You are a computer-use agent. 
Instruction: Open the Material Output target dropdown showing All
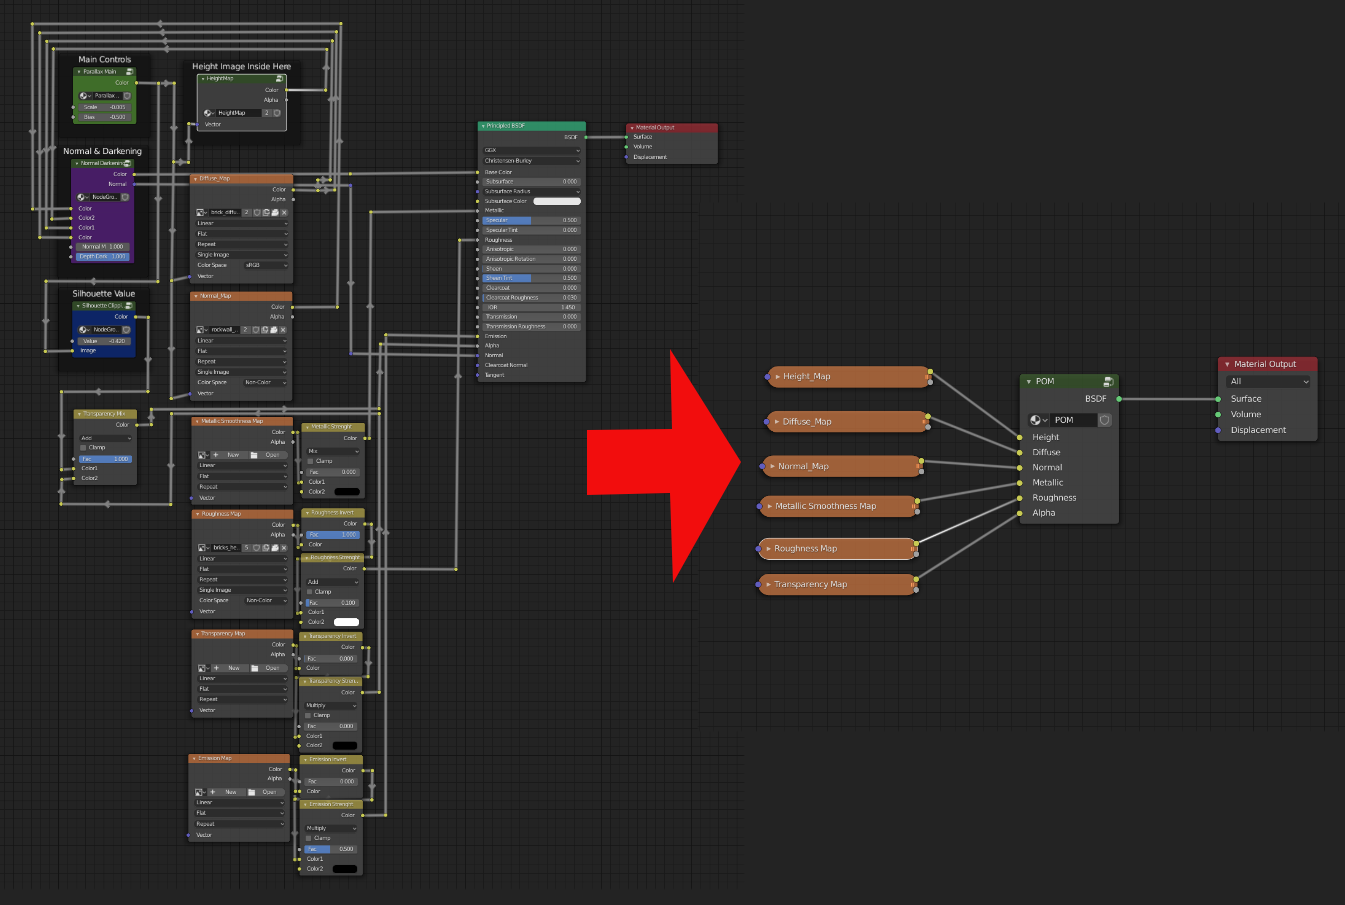pyautogui.click(x=1268, y=381)
